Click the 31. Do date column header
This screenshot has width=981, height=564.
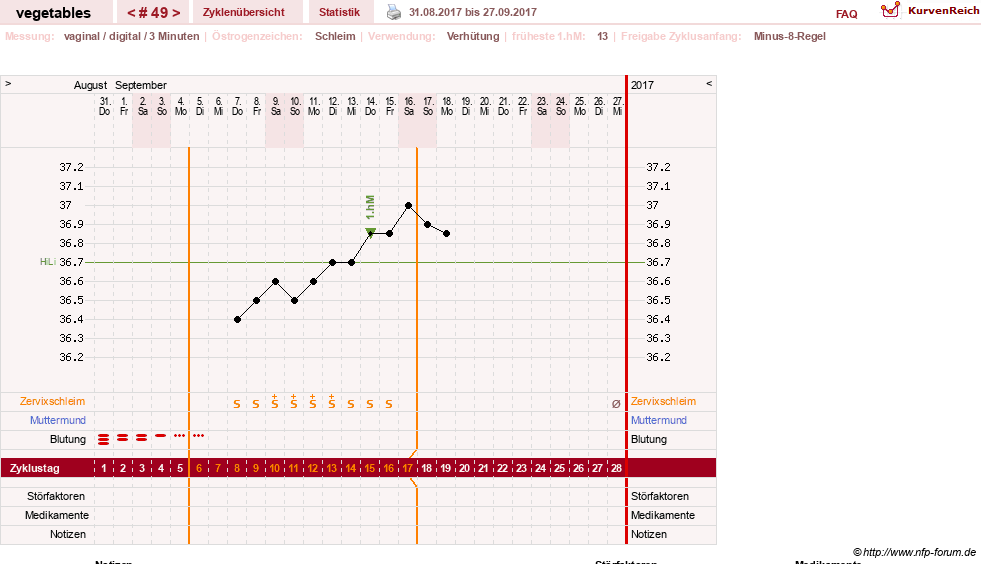(104, 106)
